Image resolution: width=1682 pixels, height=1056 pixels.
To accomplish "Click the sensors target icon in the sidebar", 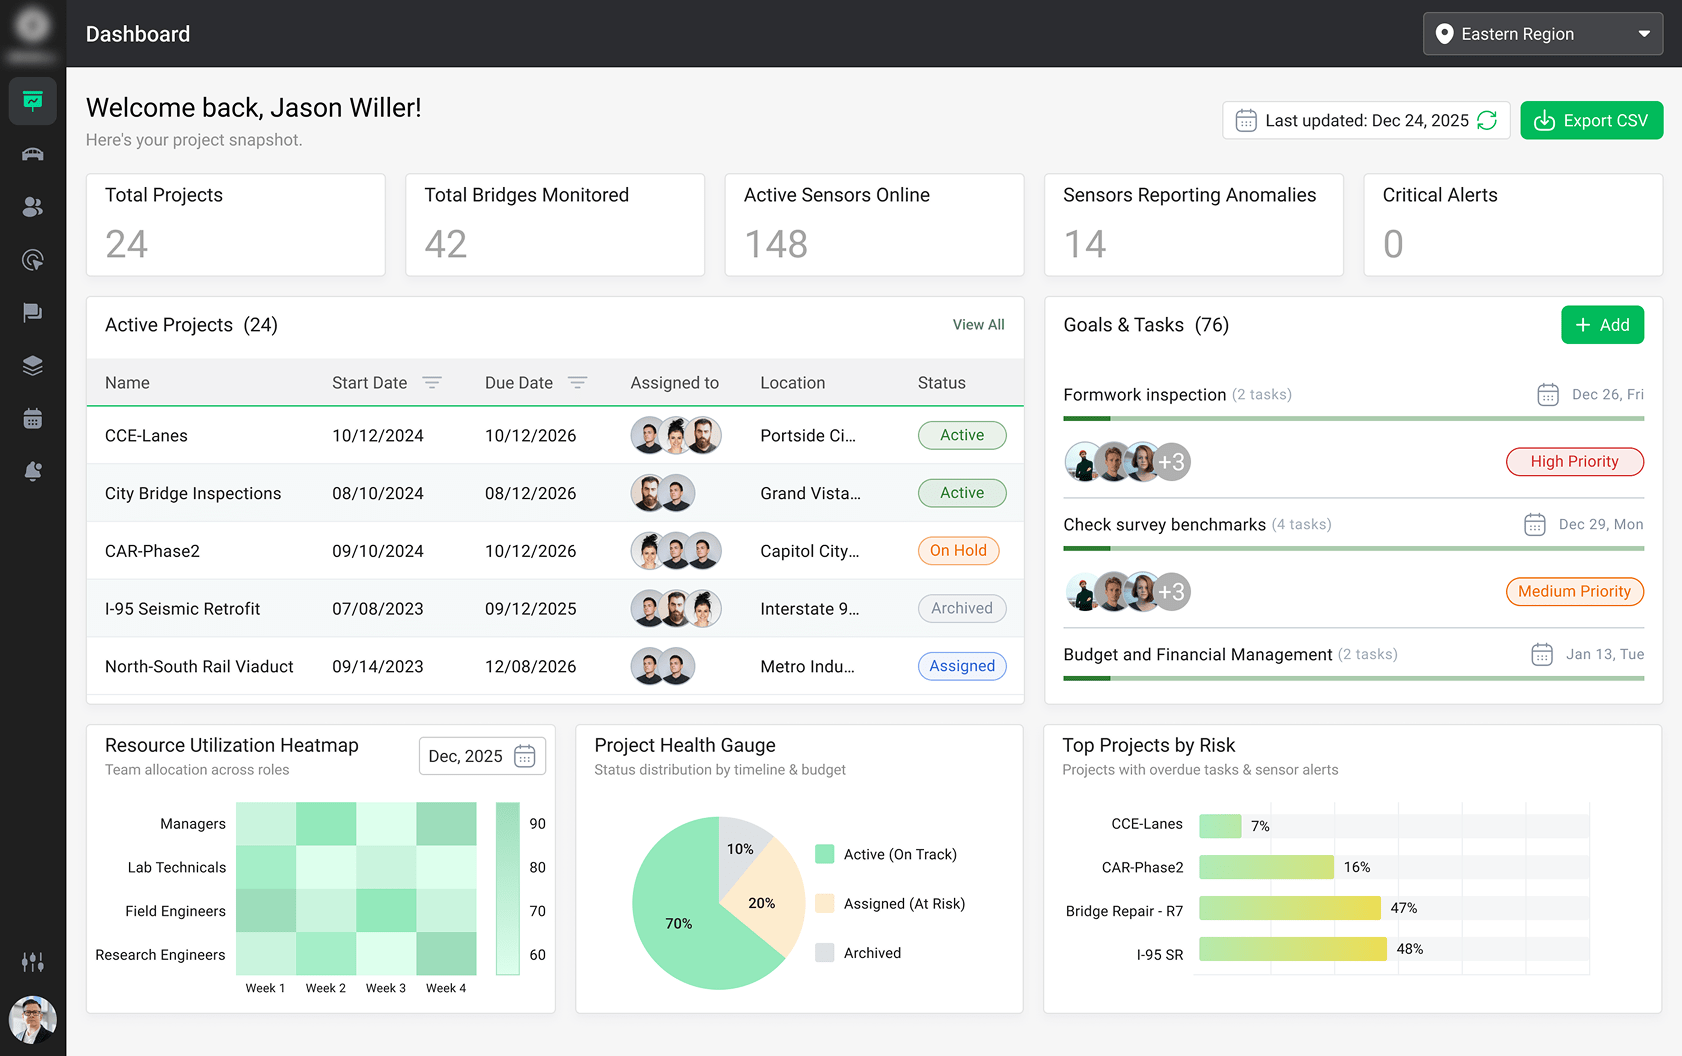I will pyautogui.click(x=32, y=260).
